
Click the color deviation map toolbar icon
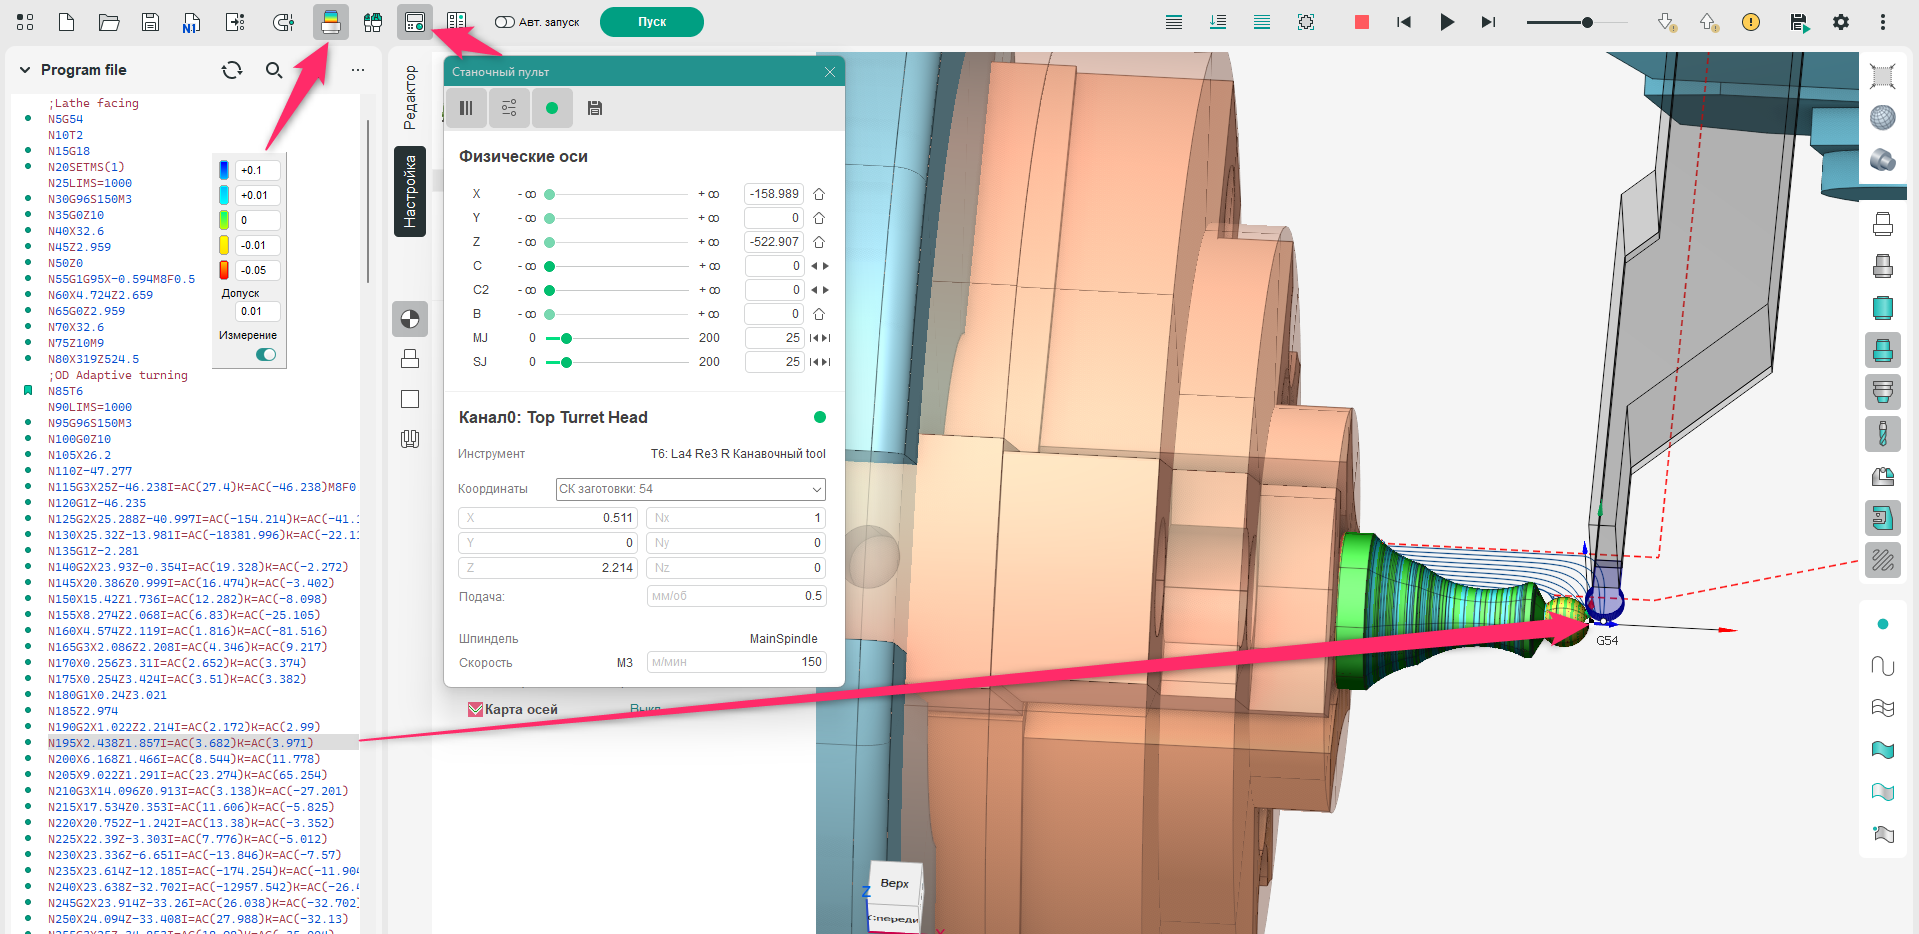point(330,22)
